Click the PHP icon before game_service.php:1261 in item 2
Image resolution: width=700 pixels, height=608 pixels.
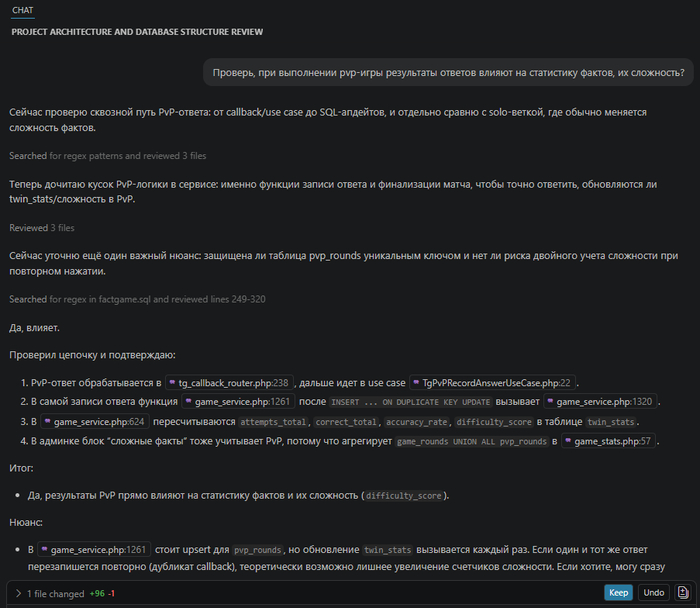[188, 402]
